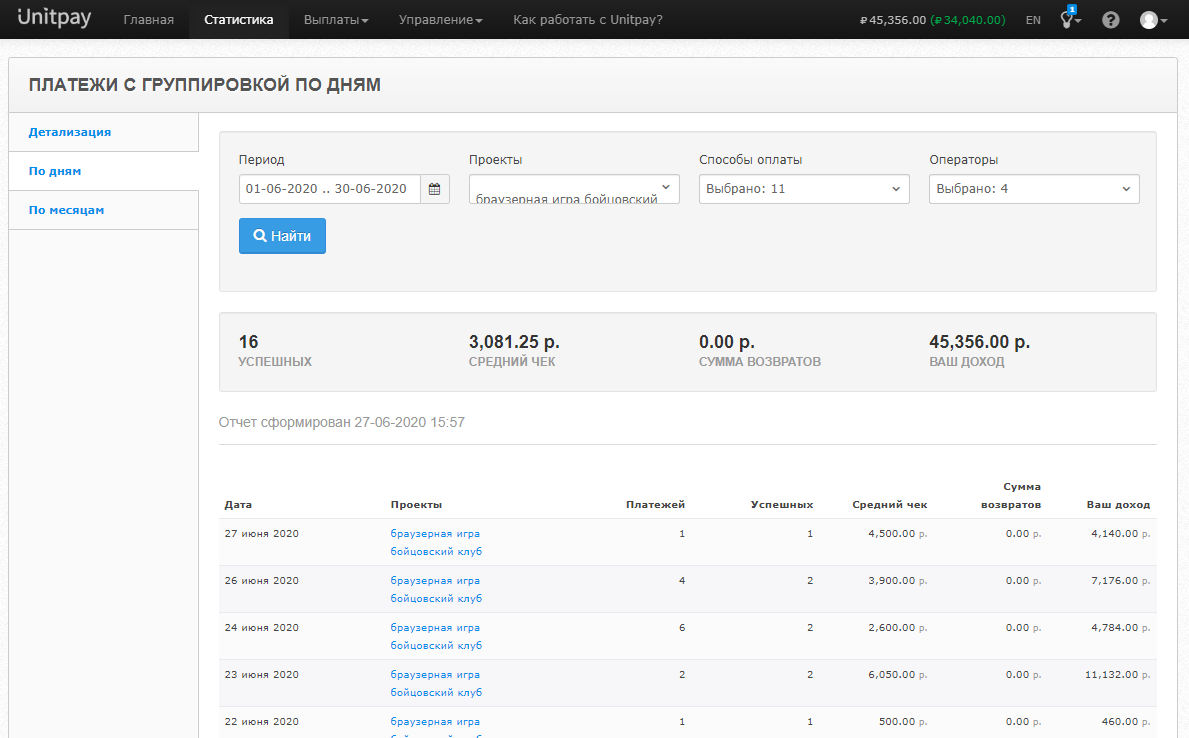1189x738 pixels.
Task: Open the Способы оплаты dropdown
Action: 803,189
